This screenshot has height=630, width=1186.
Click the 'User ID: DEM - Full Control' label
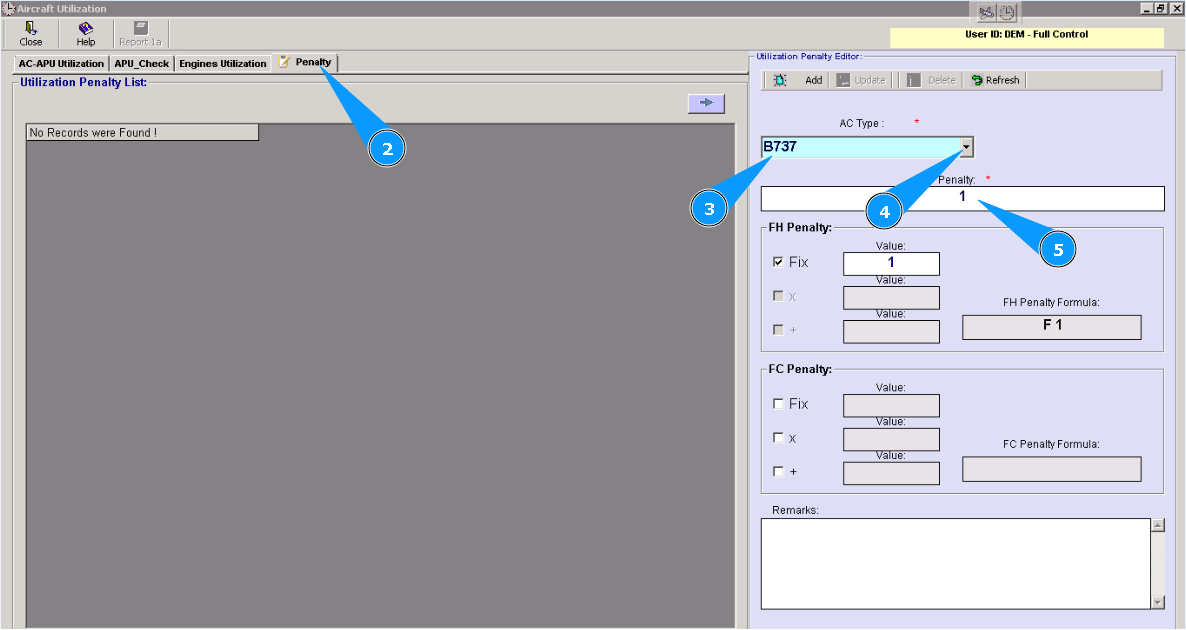1026,34
